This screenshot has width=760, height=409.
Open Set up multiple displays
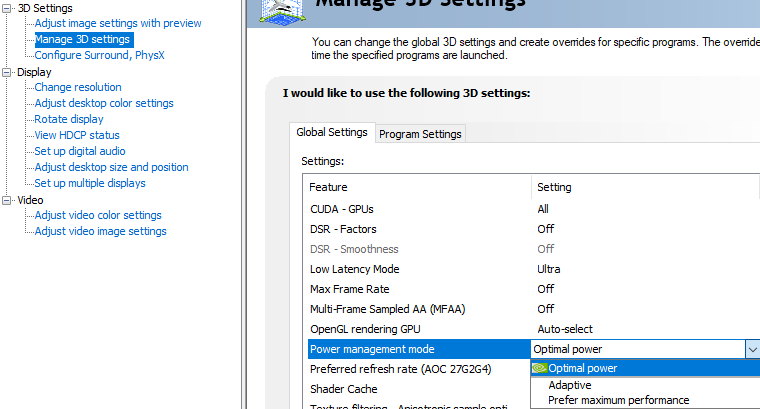(90, 183)
